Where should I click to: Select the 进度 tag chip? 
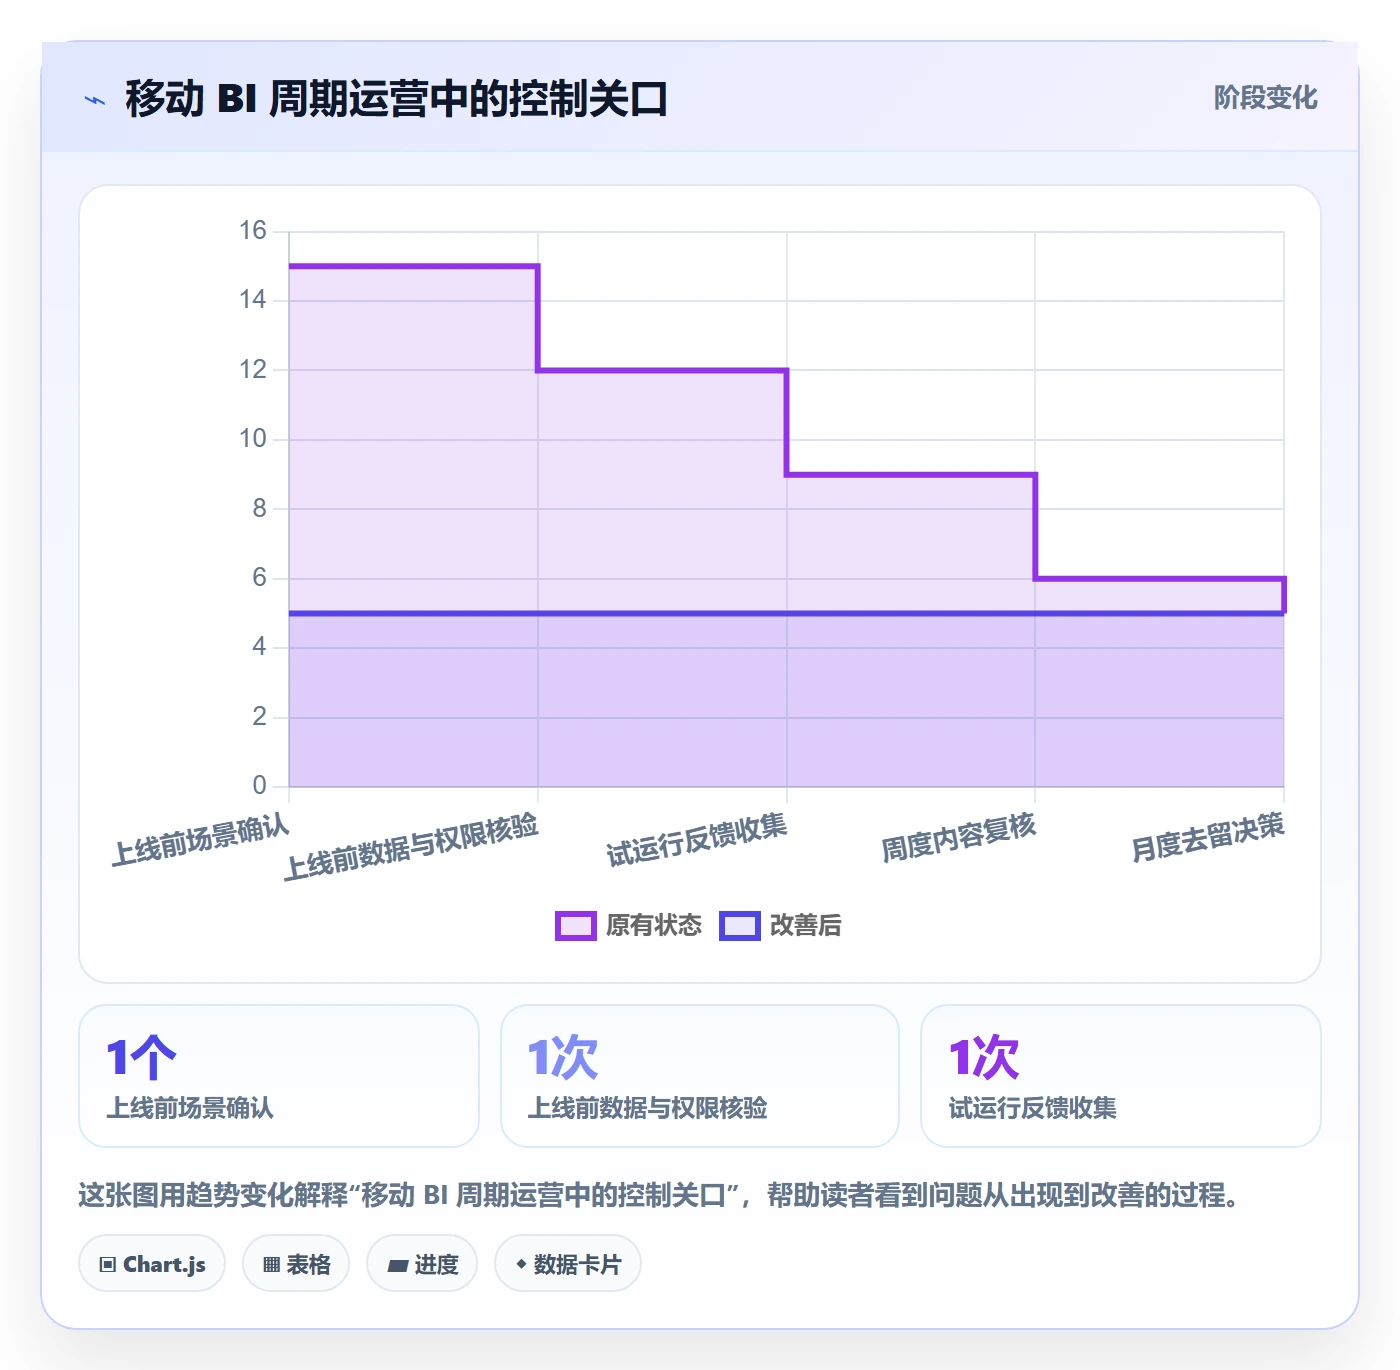coord(422,1264)
